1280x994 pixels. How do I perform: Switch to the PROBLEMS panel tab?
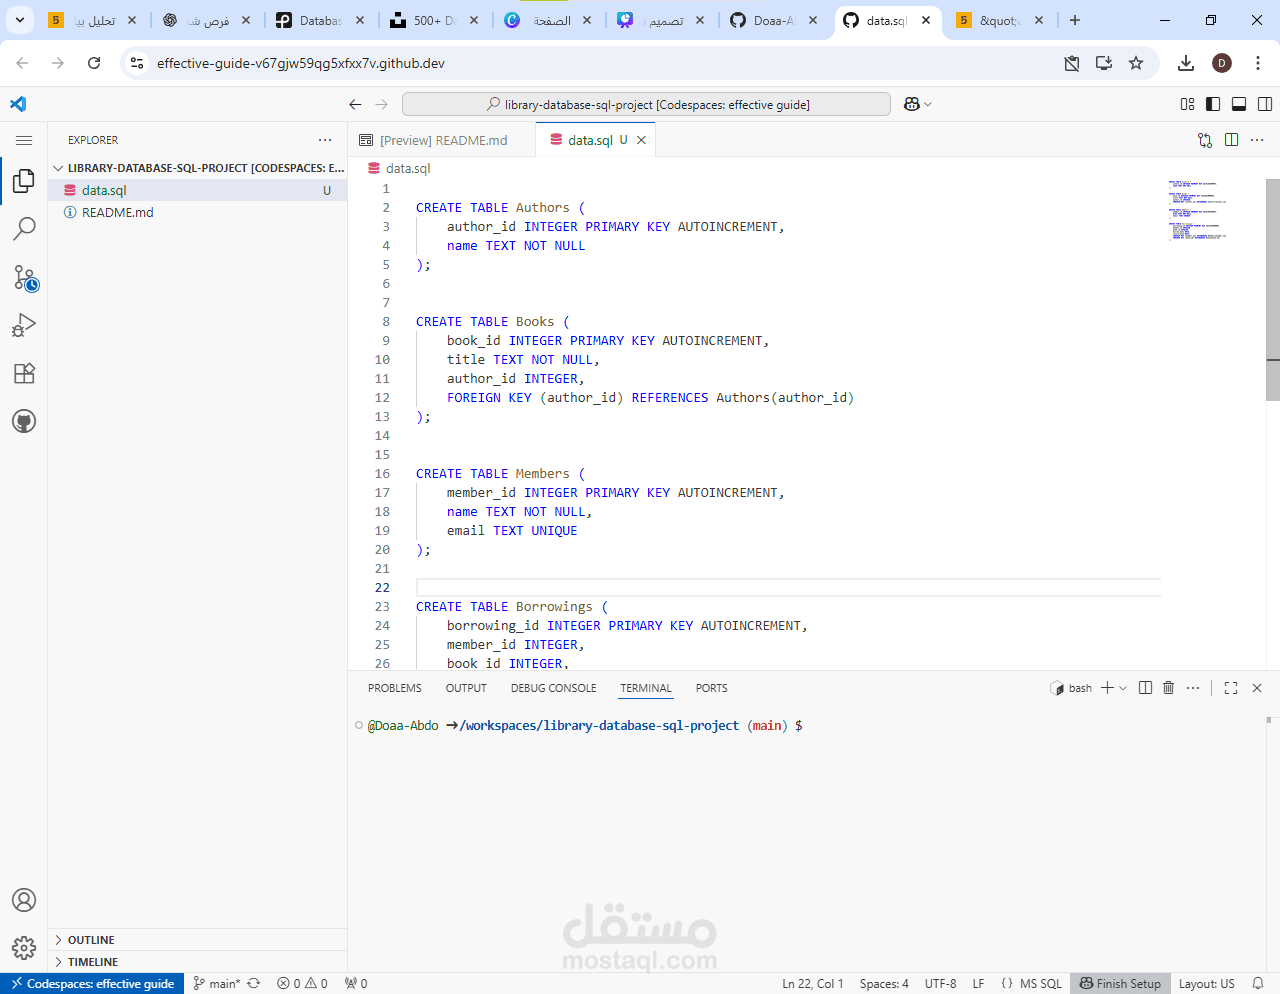[x=394, y=688]
